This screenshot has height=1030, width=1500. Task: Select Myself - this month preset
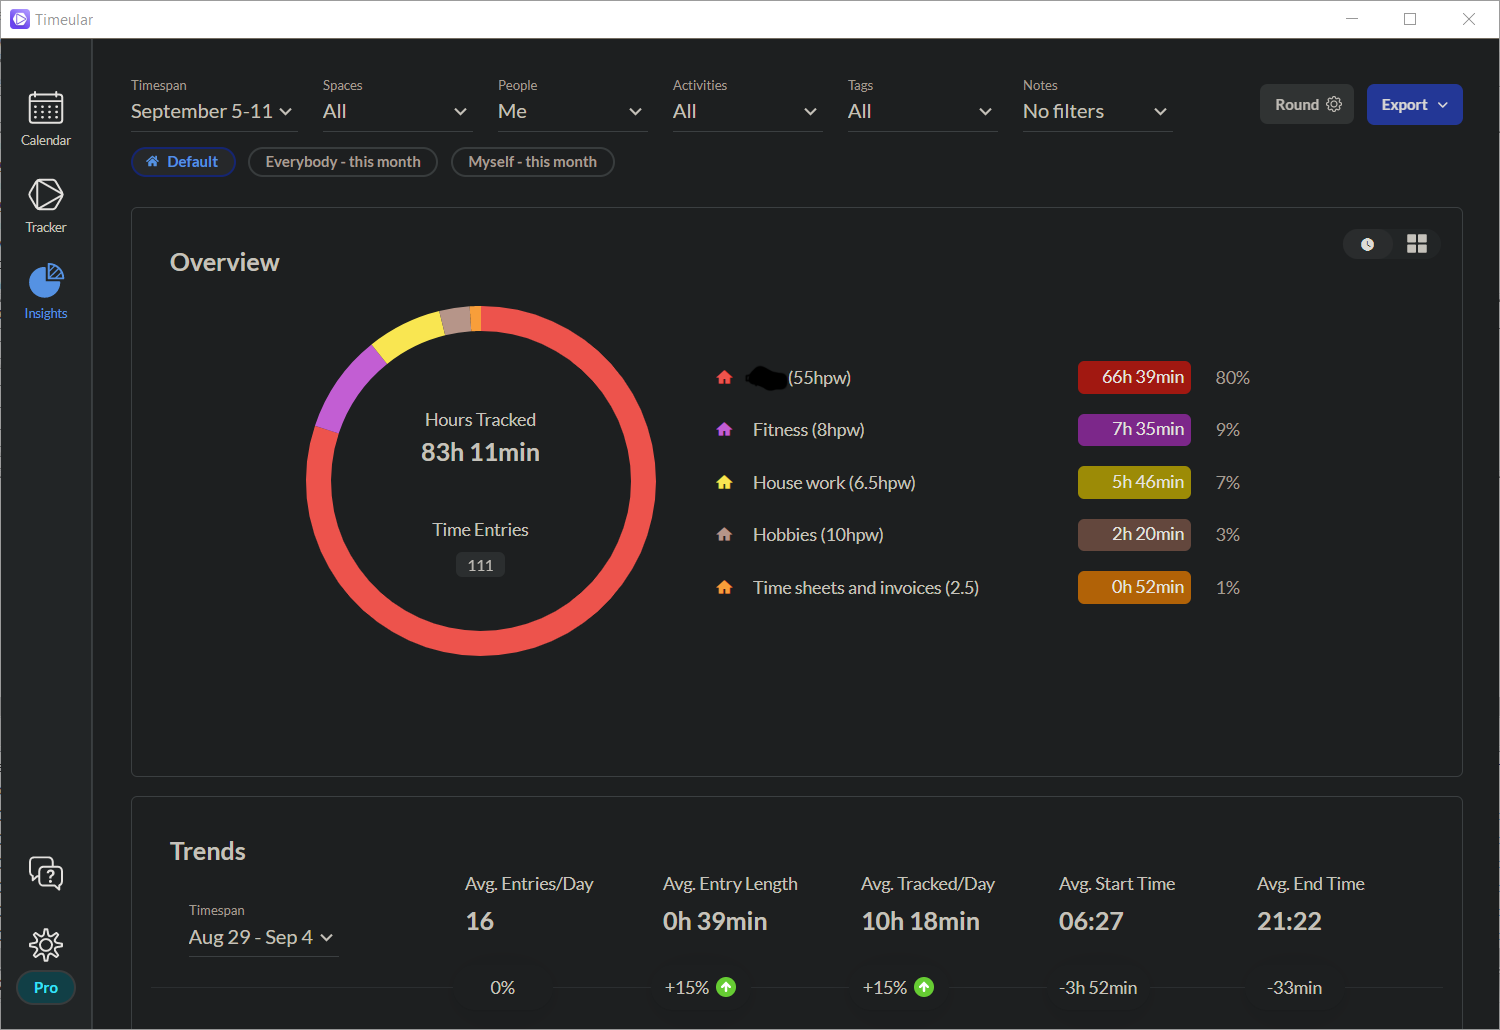tap(532, 162)
